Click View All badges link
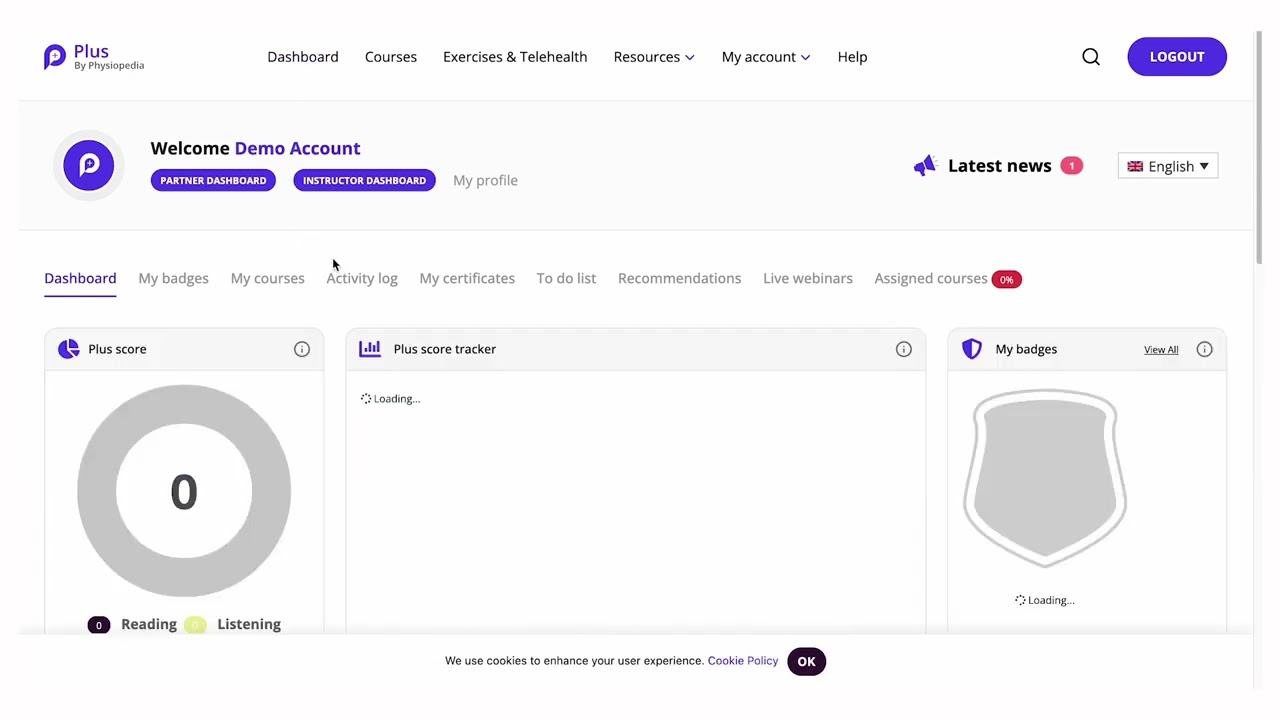1280x720 pixels. (x=1161, y=349)
